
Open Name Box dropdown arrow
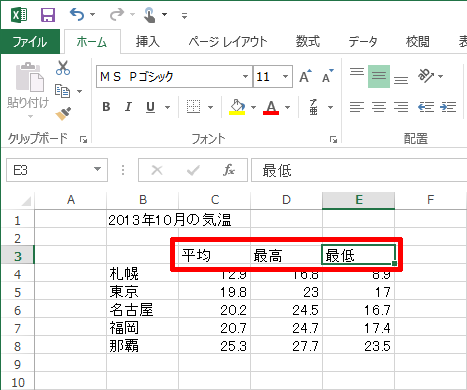[x=97, y=169]
